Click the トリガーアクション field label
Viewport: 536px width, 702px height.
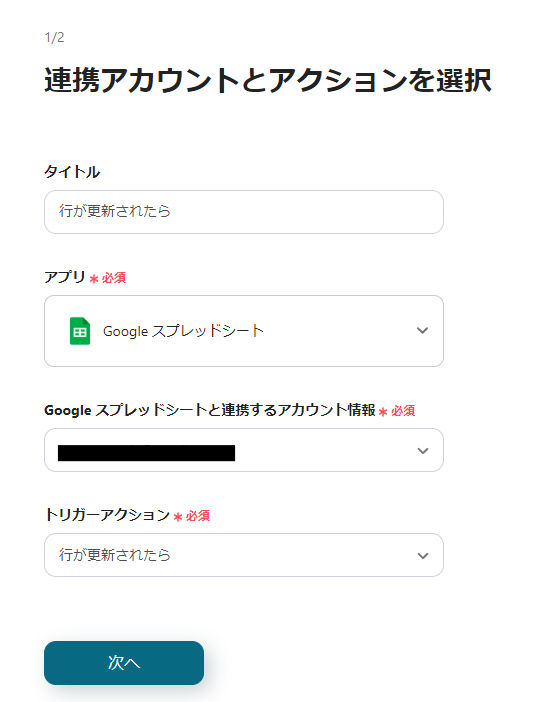pos(107,515)
